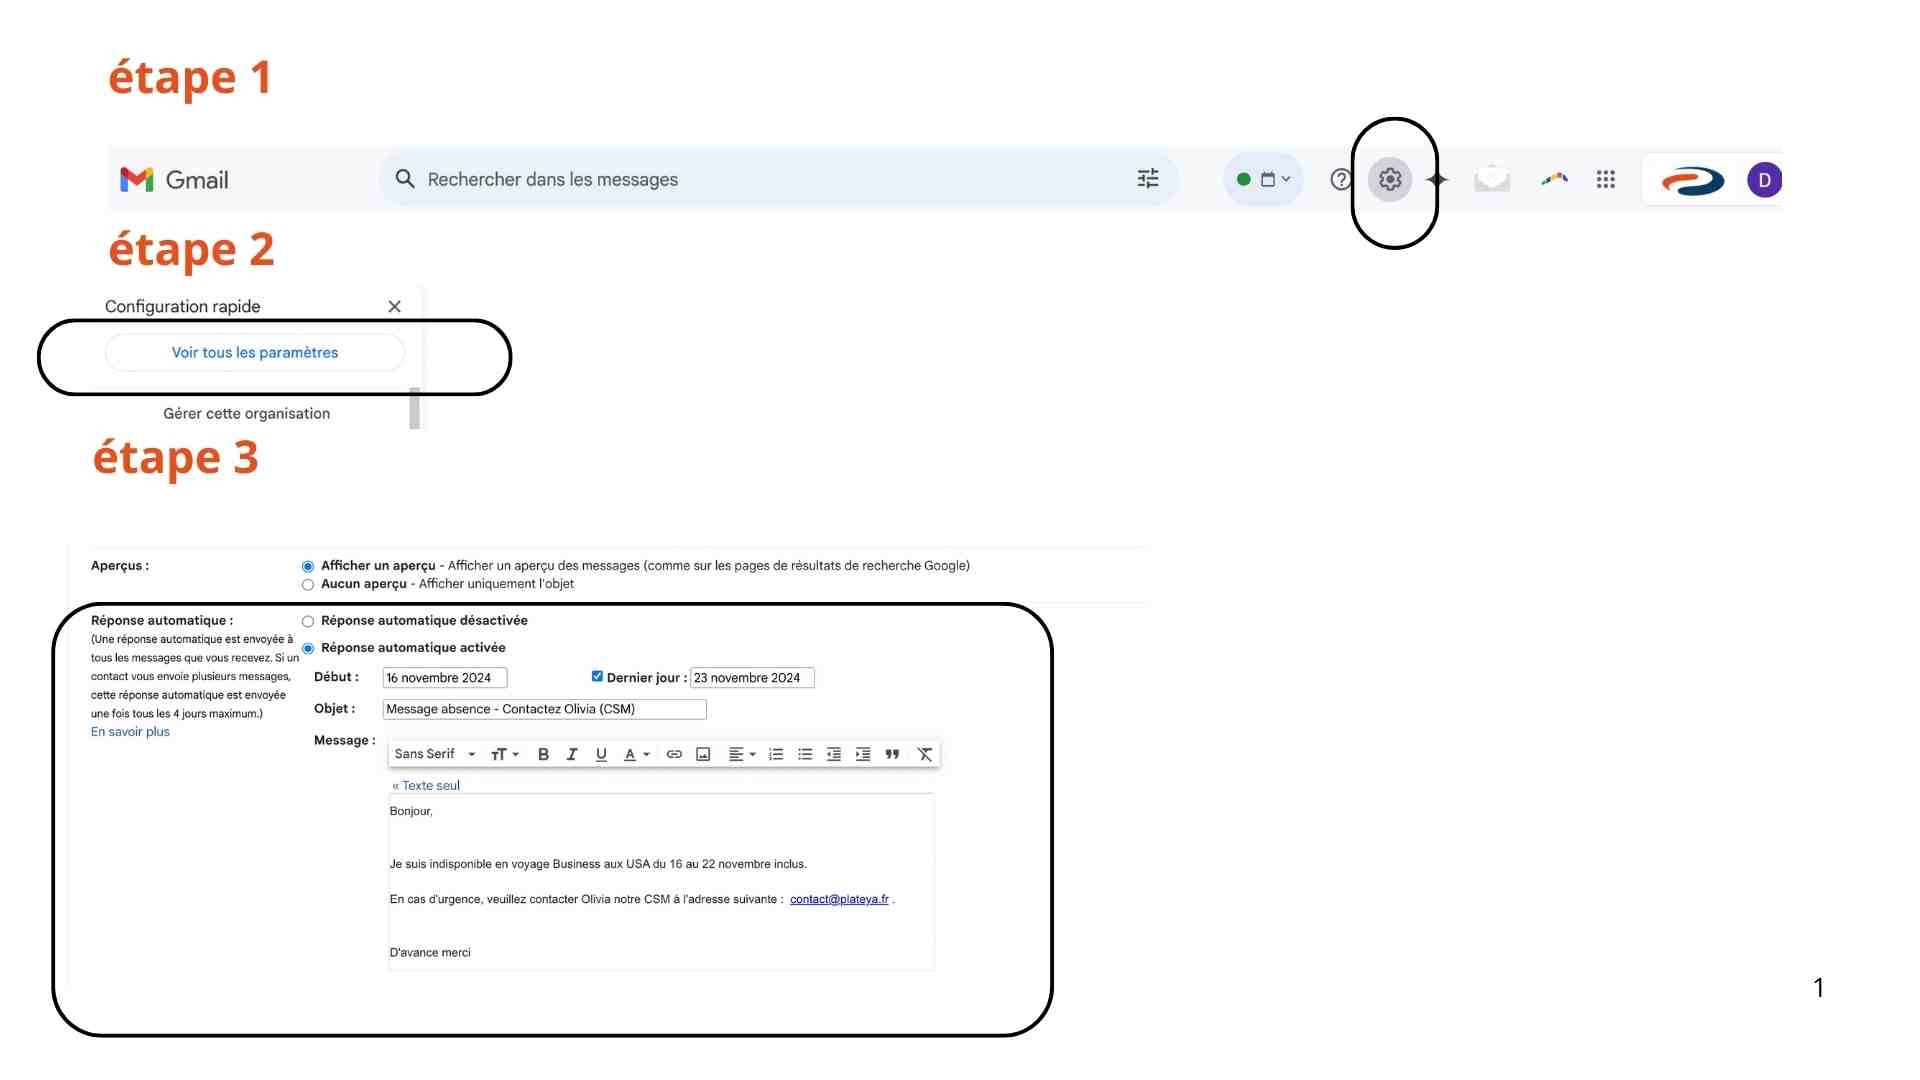Open the alignment dropdown
This screenshot has height=1080, width=1920.
(742, 755)
